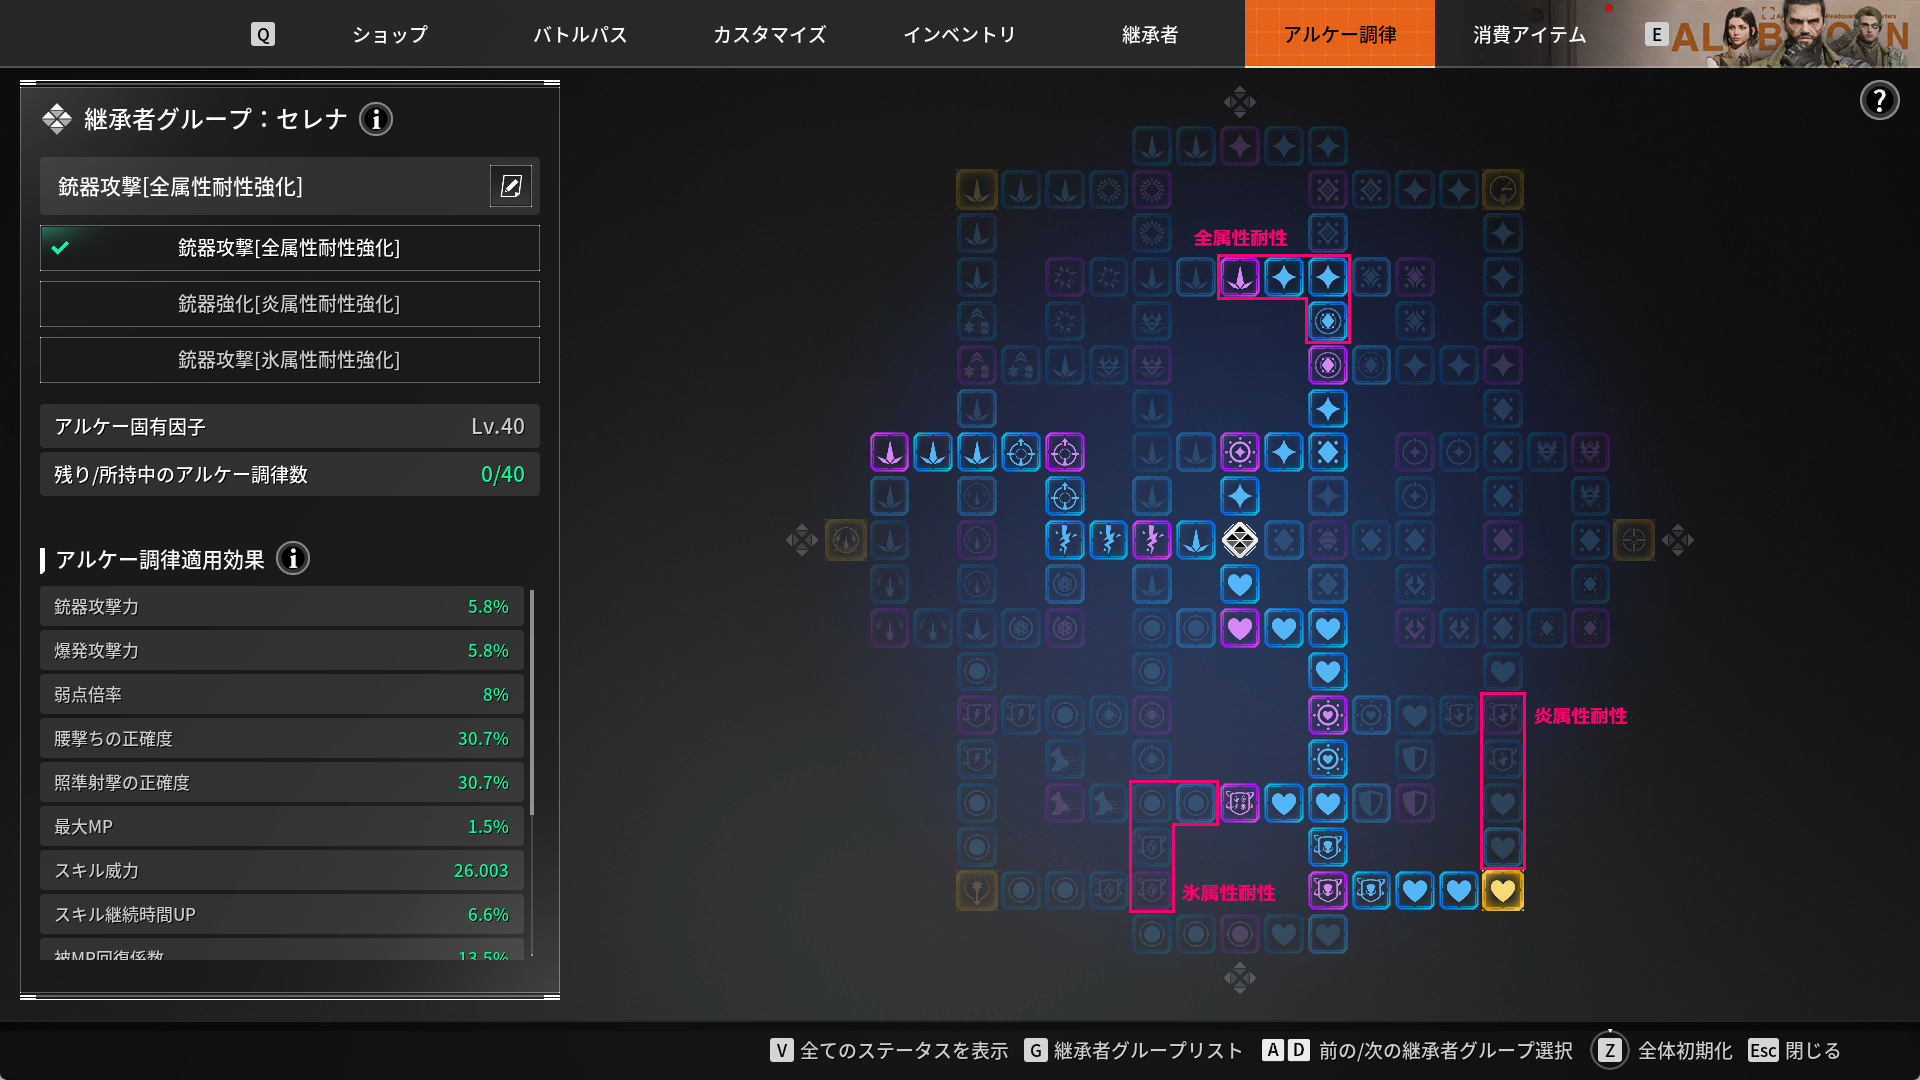This screenshot has height=1080, width=1920.
Task: Select gold clock node at upper right corner
Action: 1503,190
